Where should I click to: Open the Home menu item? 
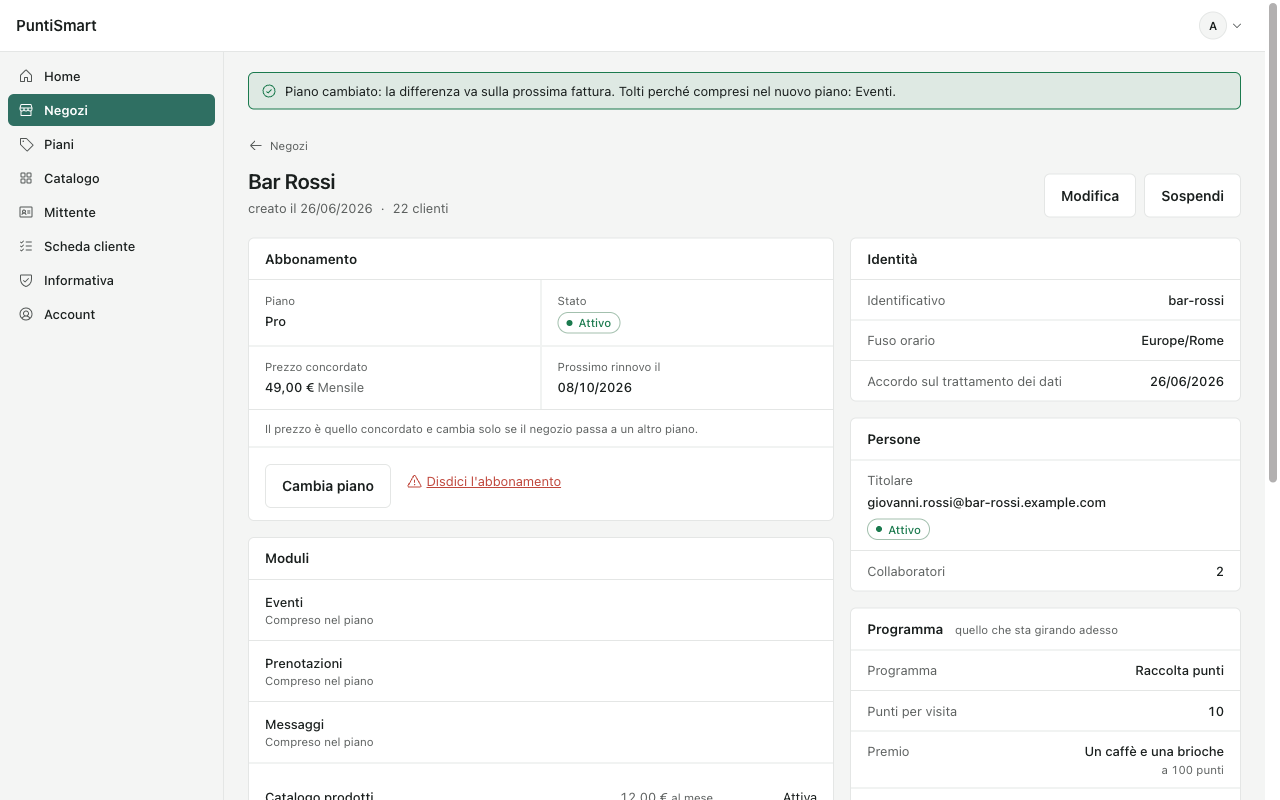[x=111, y=76]
